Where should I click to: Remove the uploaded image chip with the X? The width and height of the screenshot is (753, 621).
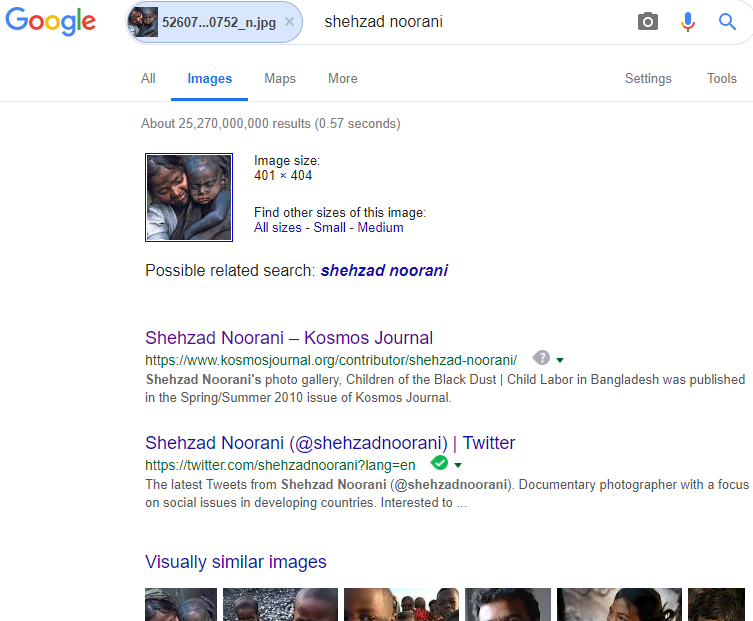coord(289,22)
